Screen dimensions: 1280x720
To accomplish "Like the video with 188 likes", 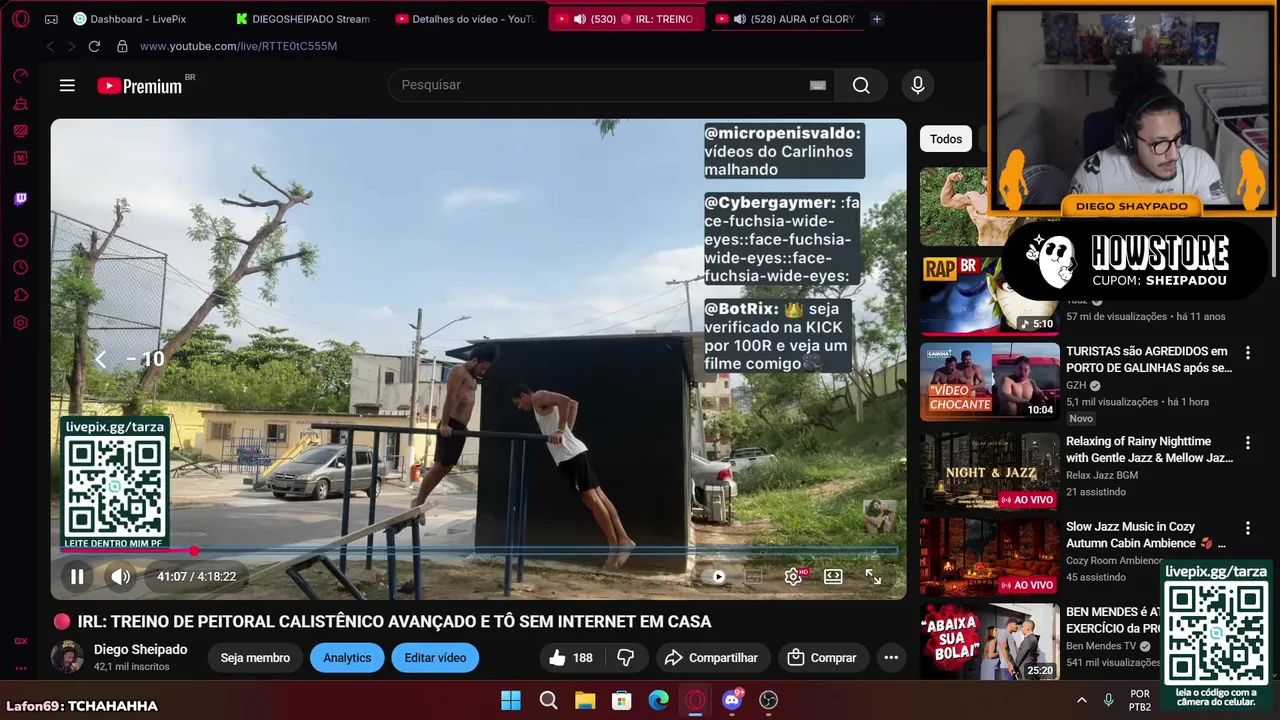I will (571, 657).
